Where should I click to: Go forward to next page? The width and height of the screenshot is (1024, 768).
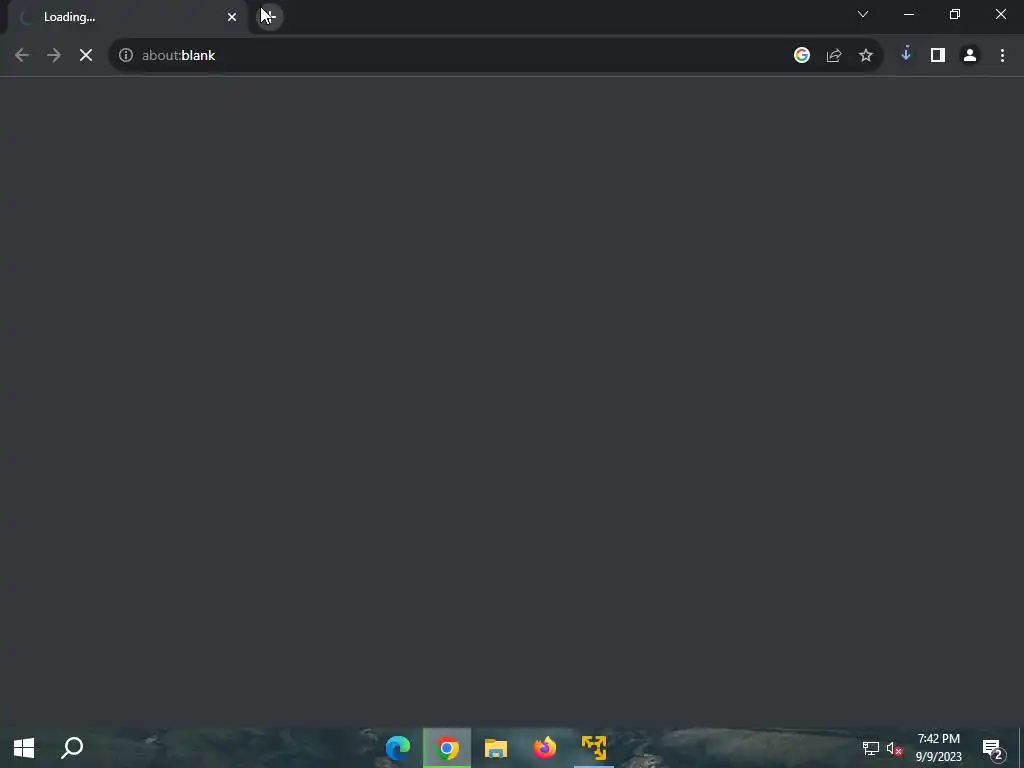54,56
